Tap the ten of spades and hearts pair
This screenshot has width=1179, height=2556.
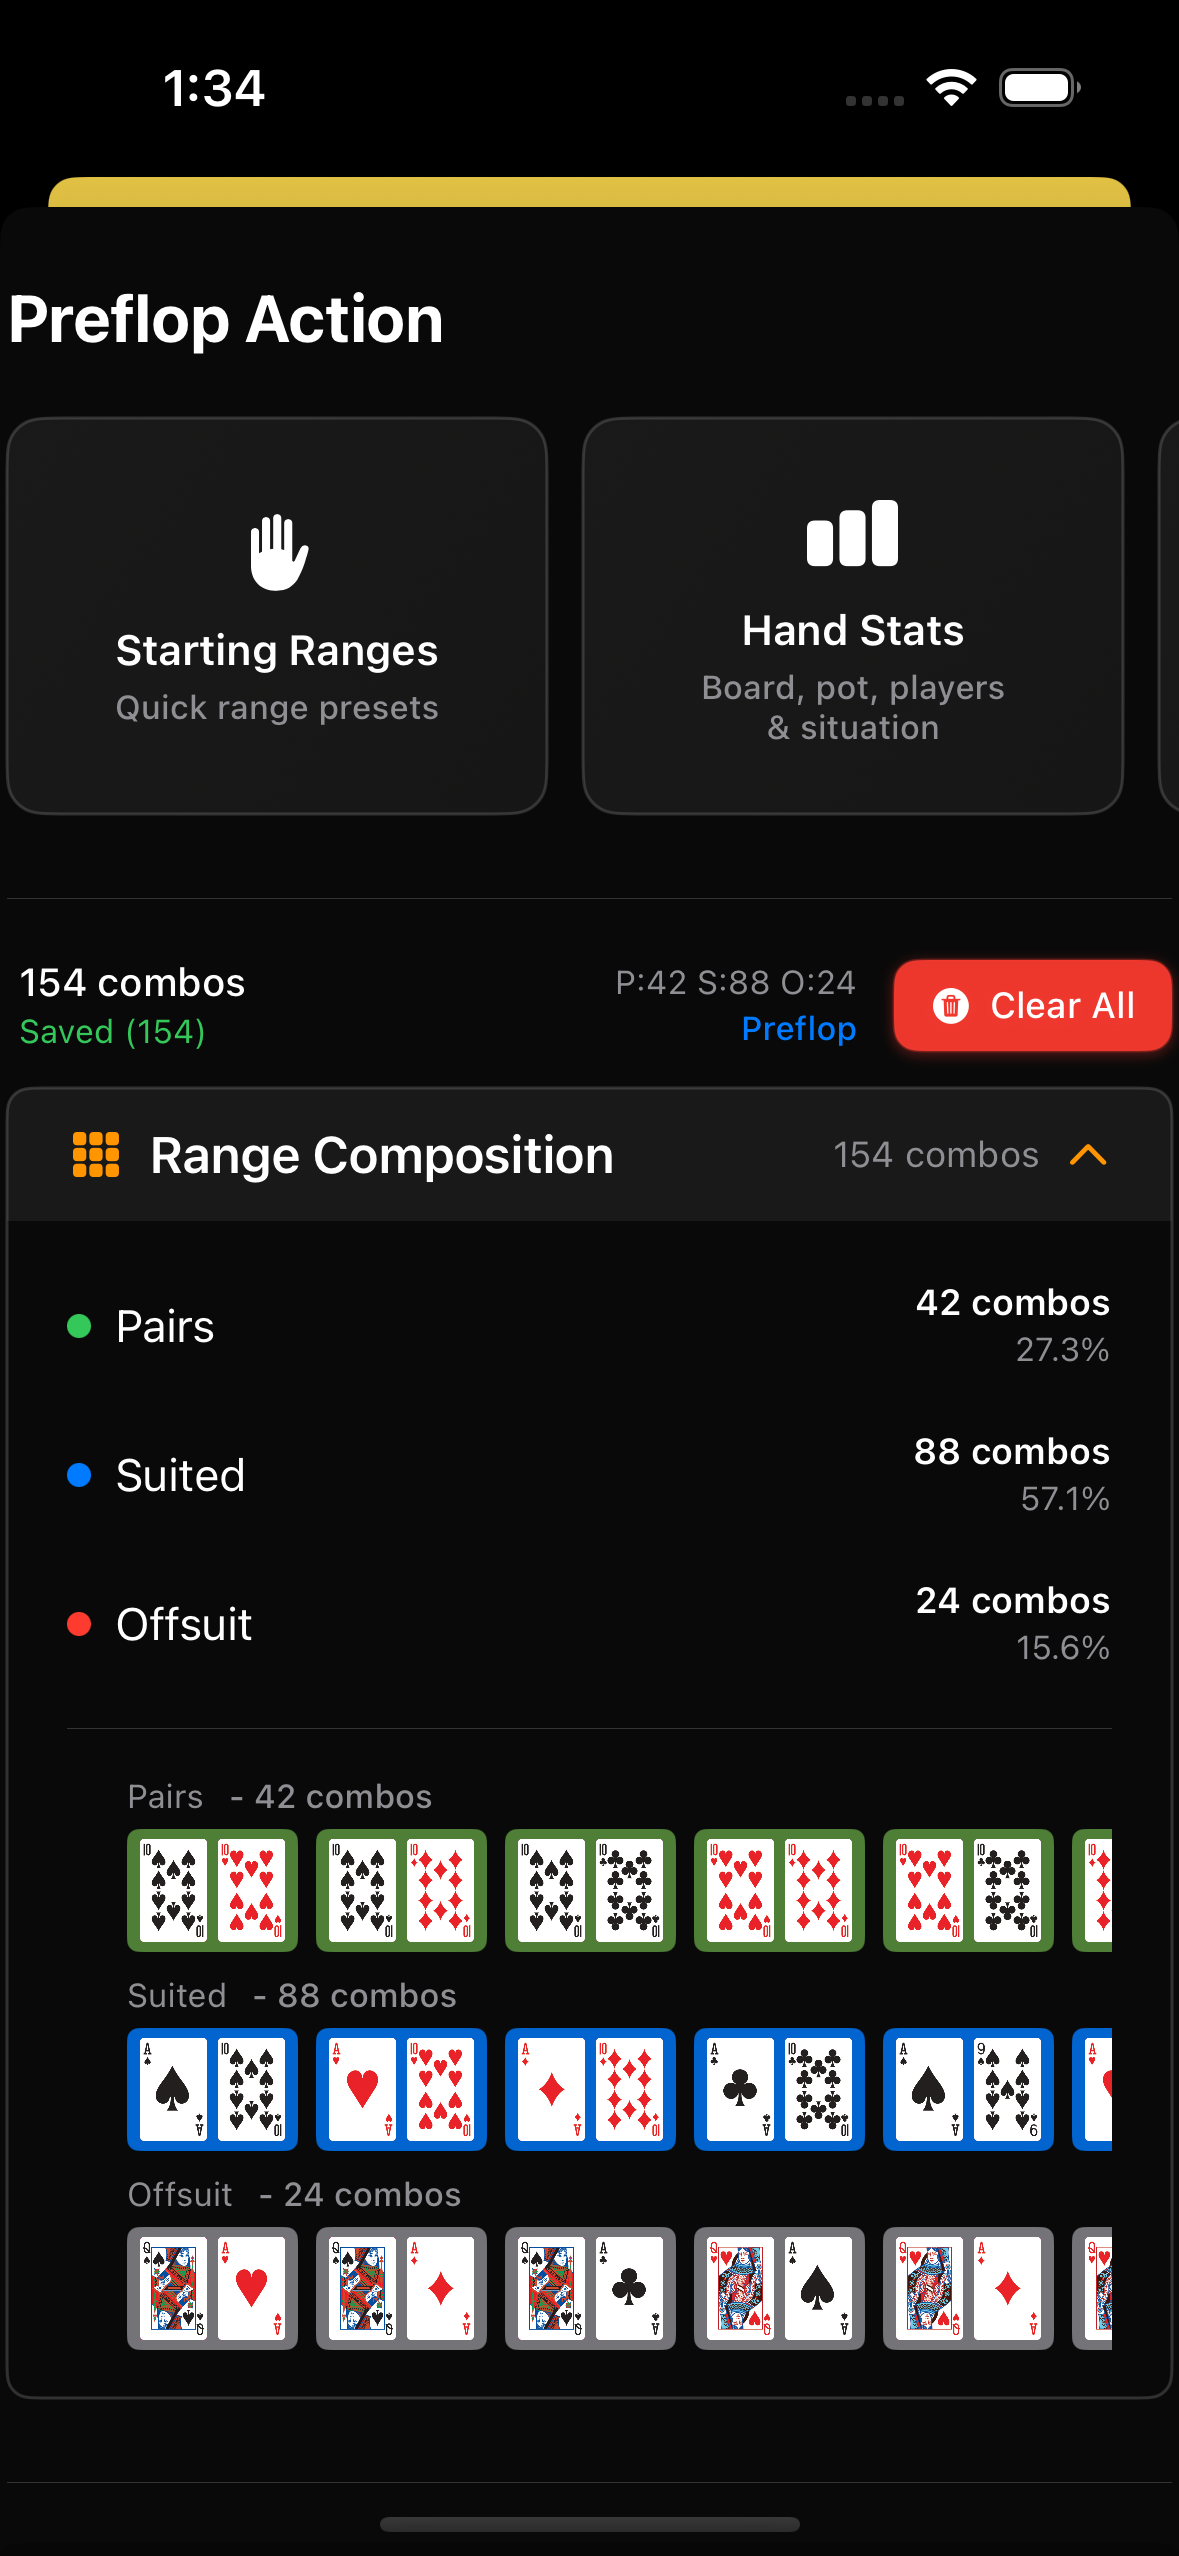(x=212, y=1891)
